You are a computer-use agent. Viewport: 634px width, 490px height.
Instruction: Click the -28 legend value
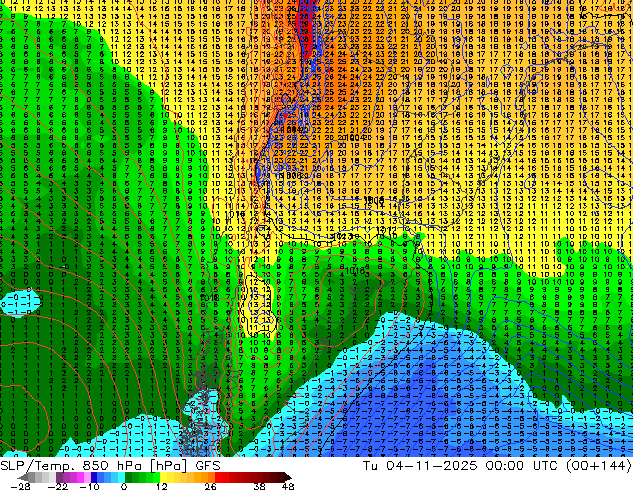(20, 486)
